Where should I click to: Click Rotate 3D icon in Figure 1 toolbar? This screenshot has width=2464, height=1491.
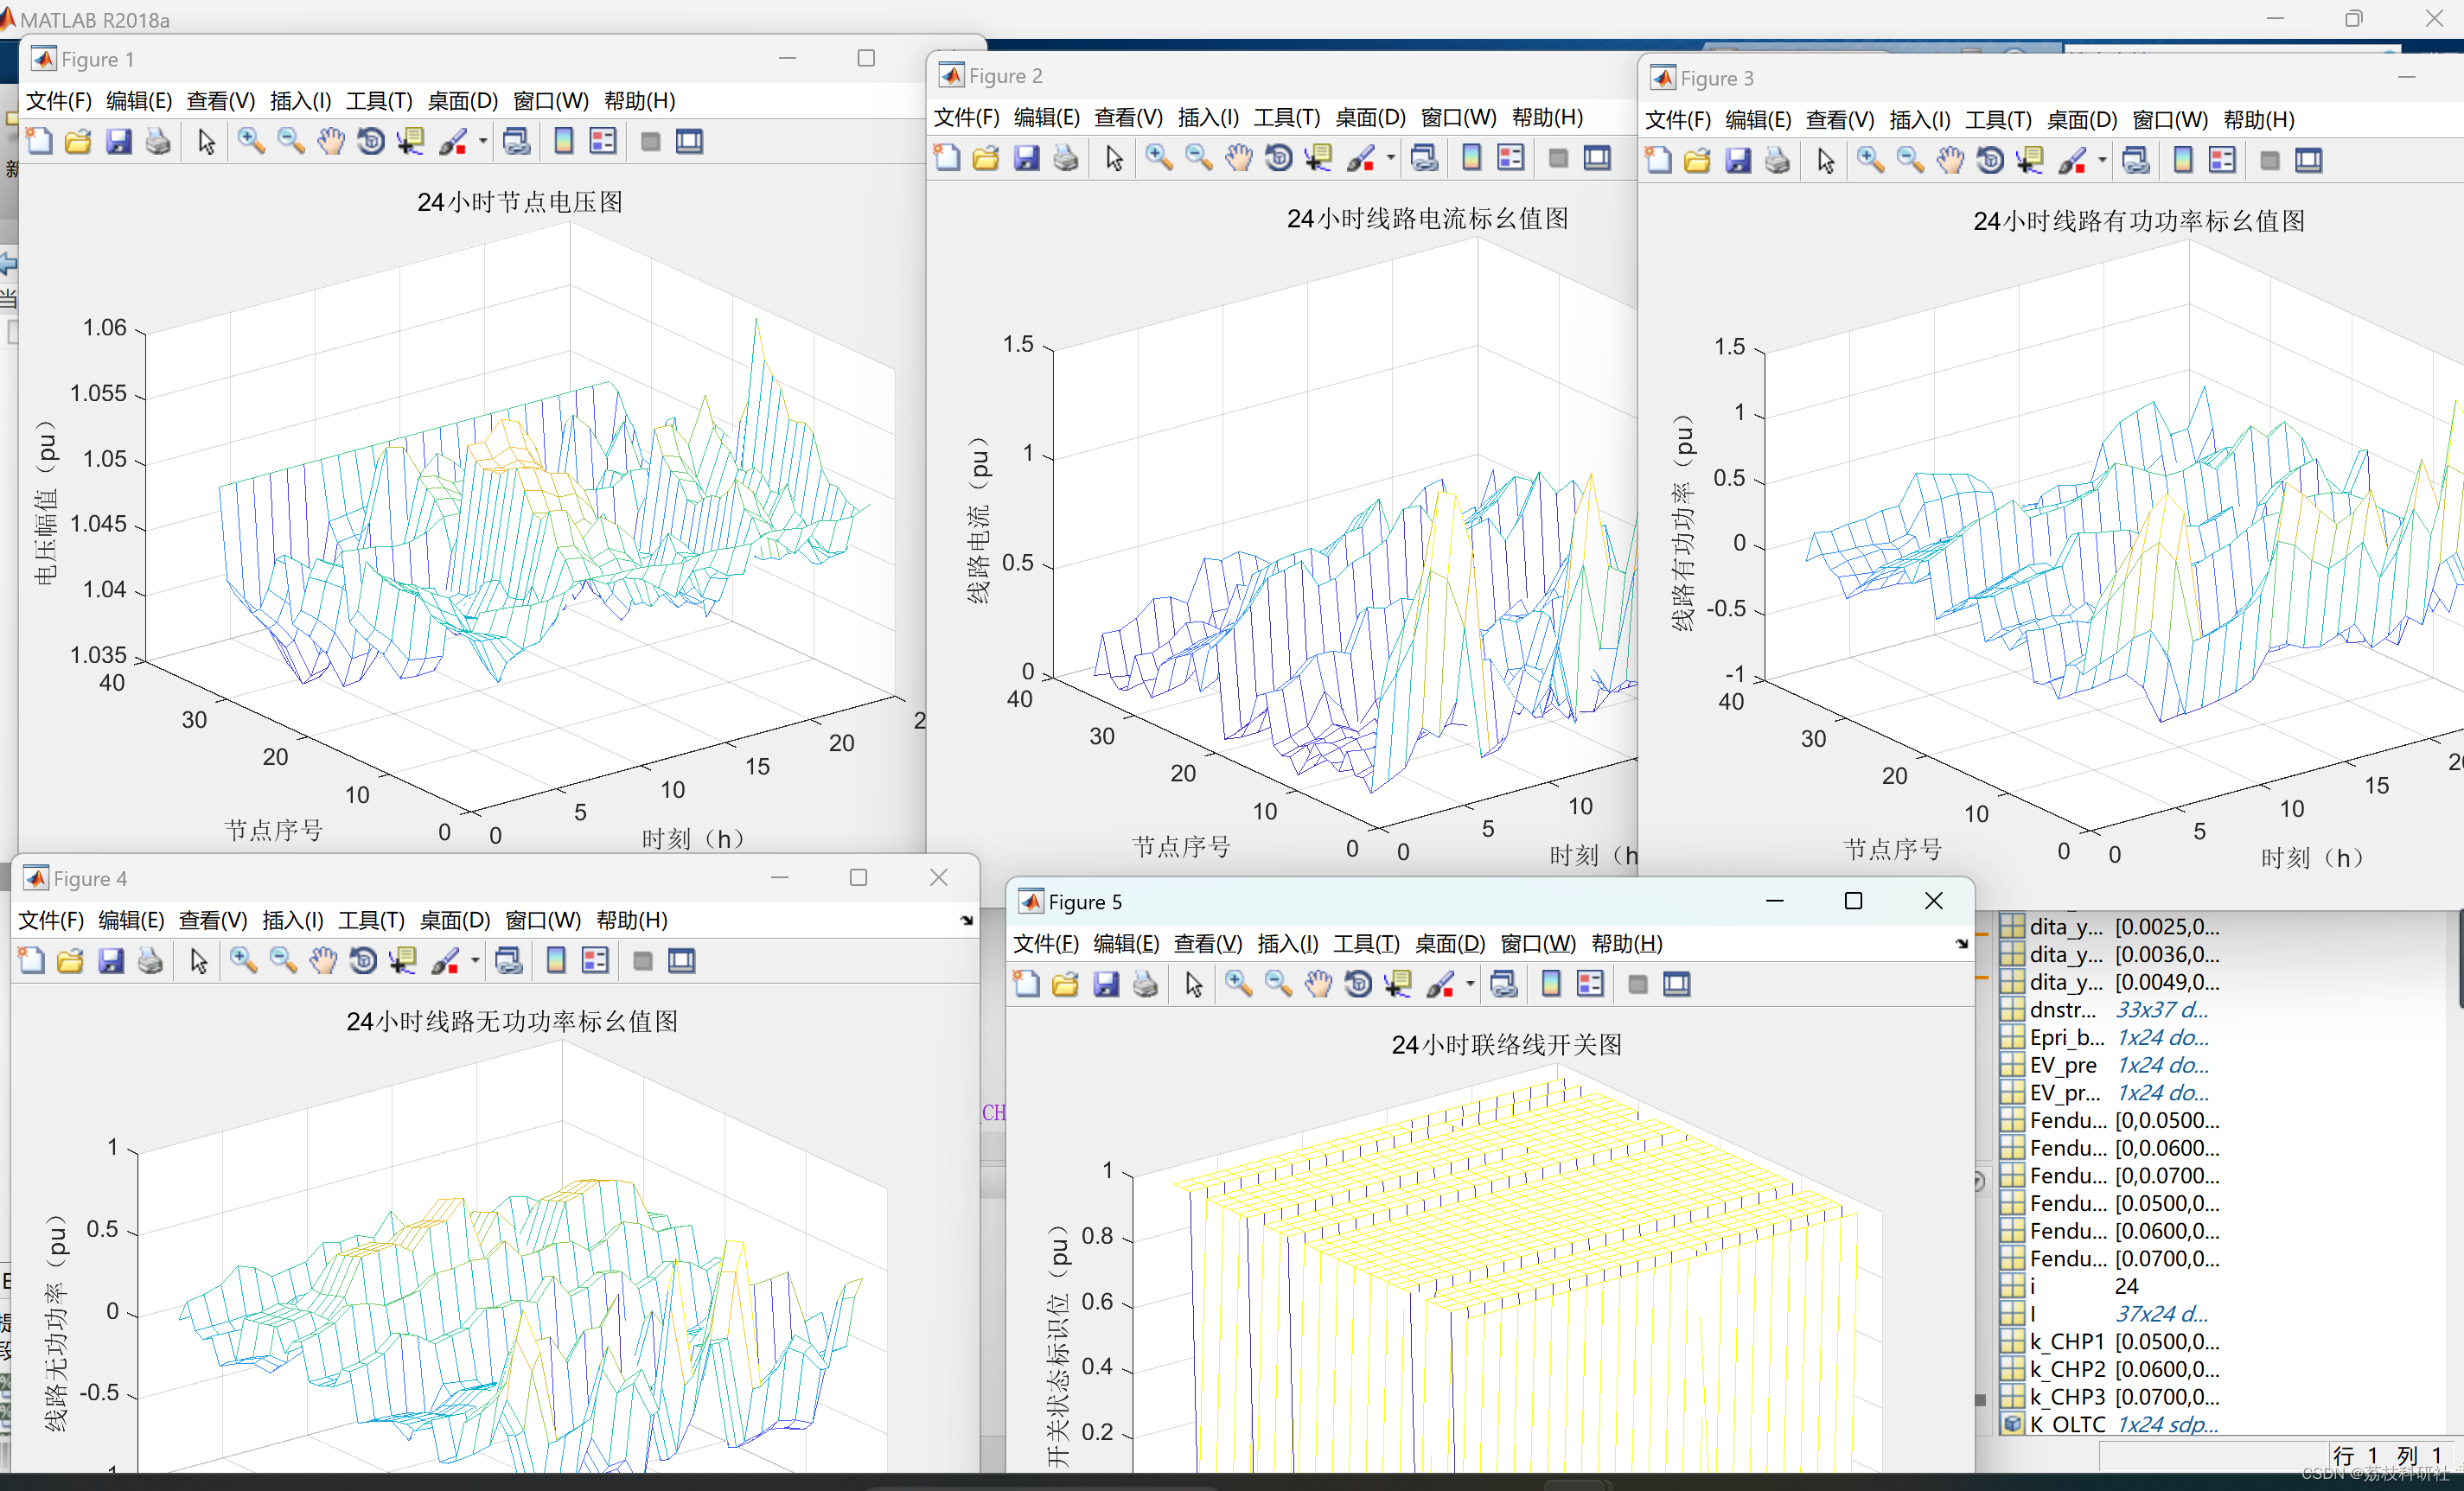(x=371, y=142)
